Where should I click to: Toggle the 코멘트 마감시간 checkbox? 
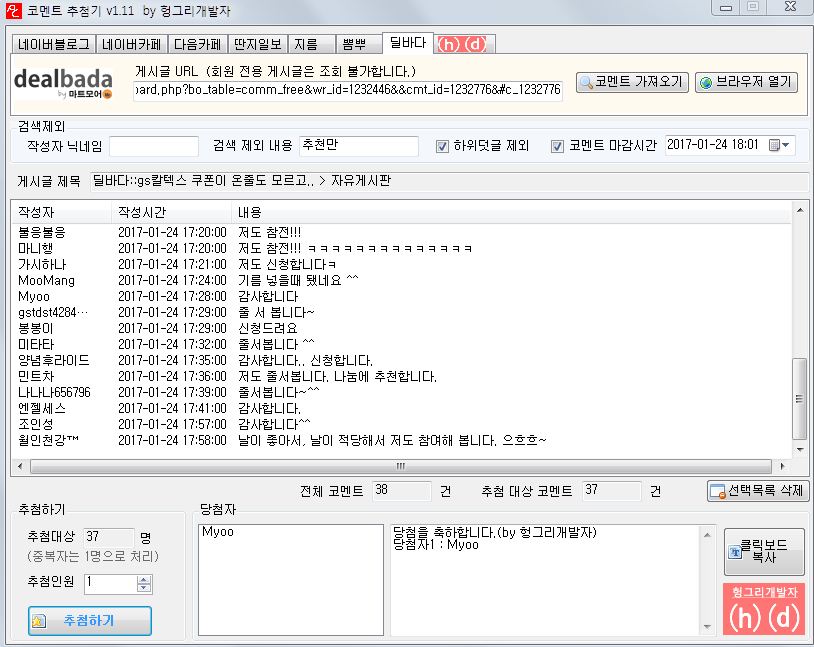[x=558, y=146]
